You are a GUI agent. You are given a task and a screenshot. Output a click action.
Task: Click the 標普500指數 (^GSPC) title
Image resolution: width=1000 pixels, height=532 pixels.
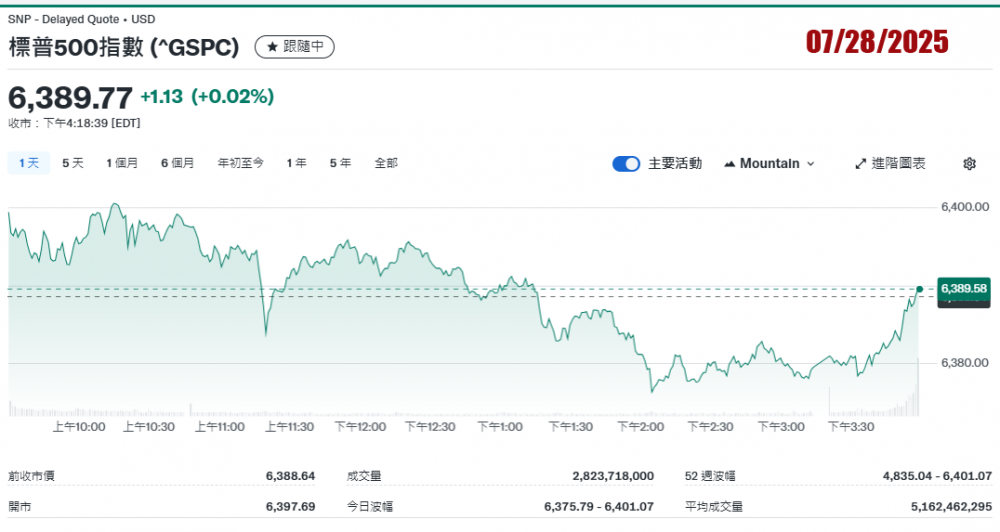click(124, 47)
